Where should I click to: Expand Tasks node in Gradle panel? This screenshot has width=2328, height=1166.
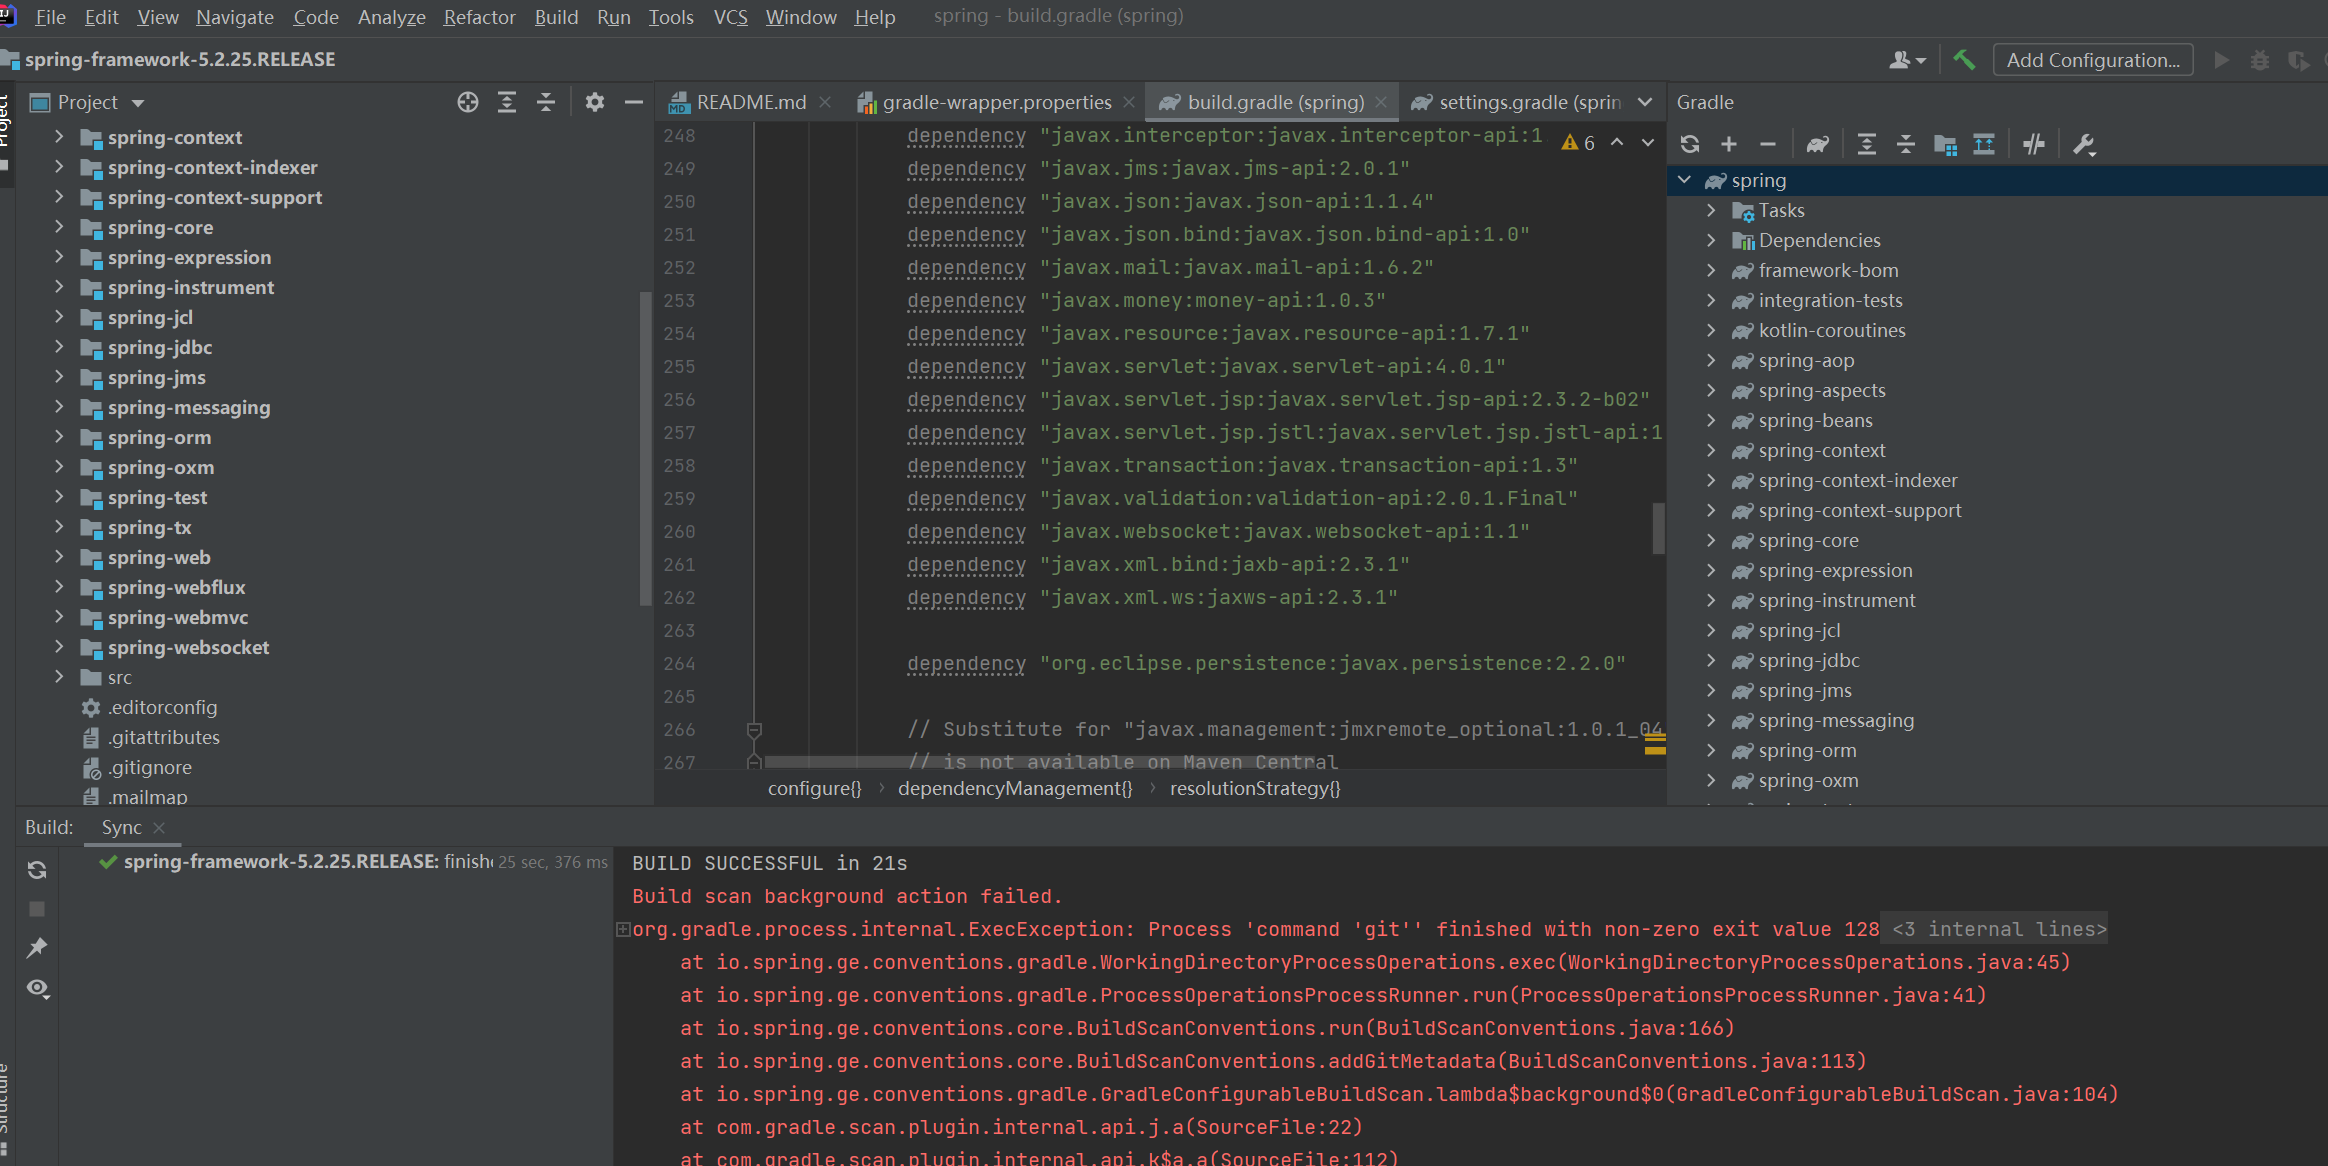1711,210
